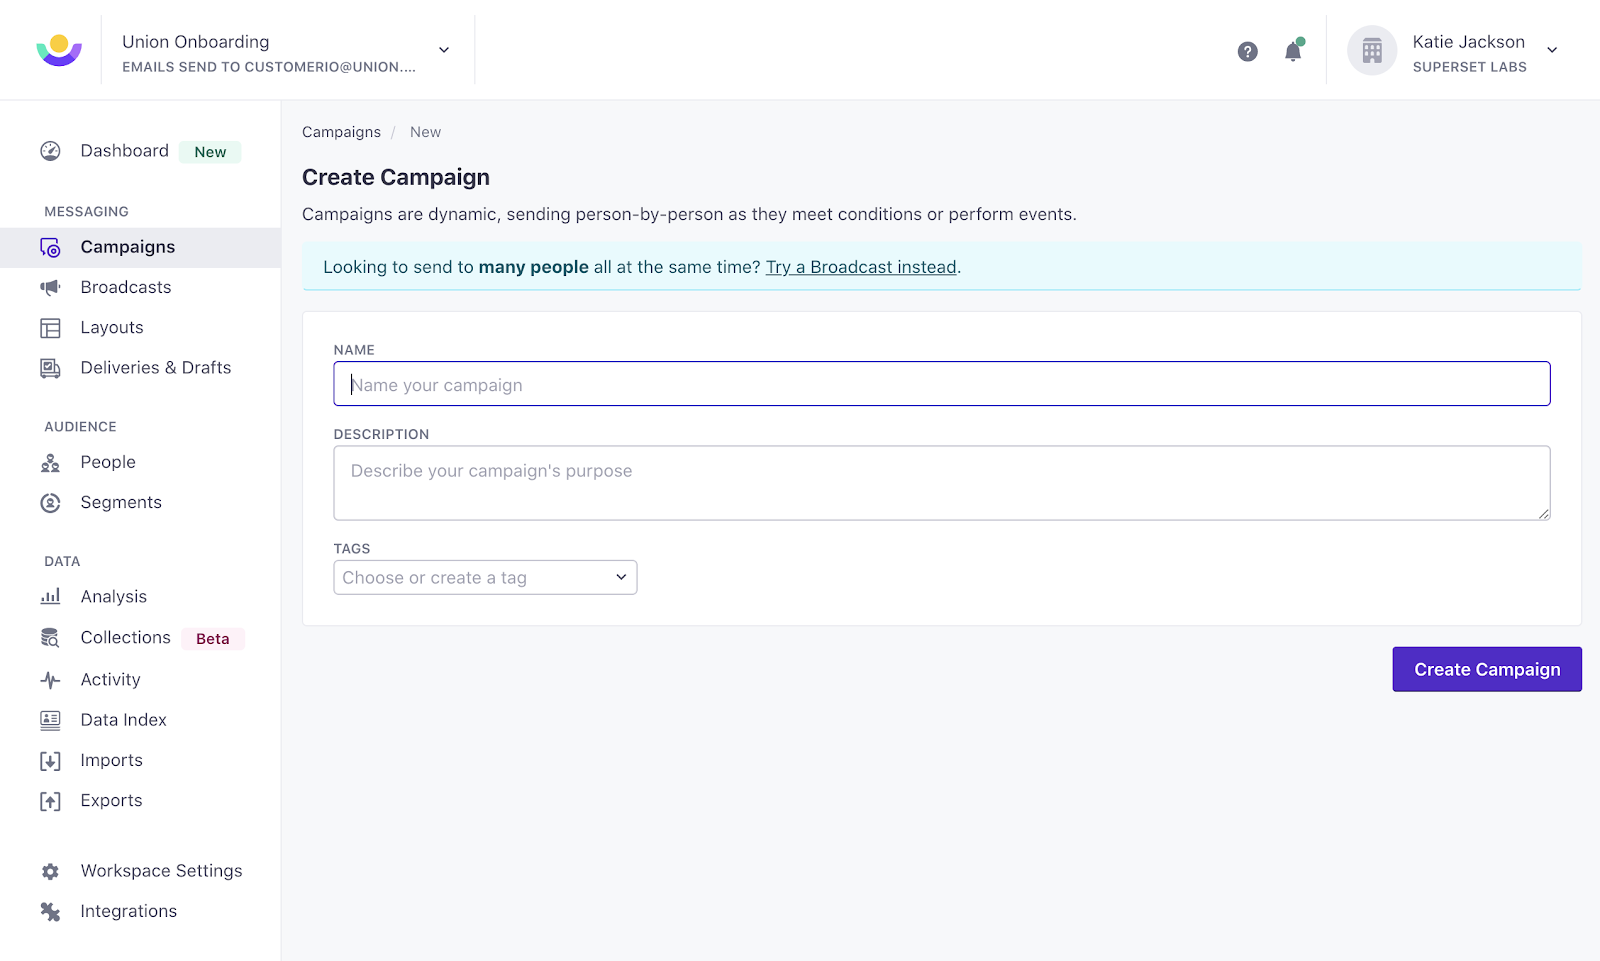
Task: Navigate to People in the Audience section
Action: pyautogui.click(x=108, y=462)
